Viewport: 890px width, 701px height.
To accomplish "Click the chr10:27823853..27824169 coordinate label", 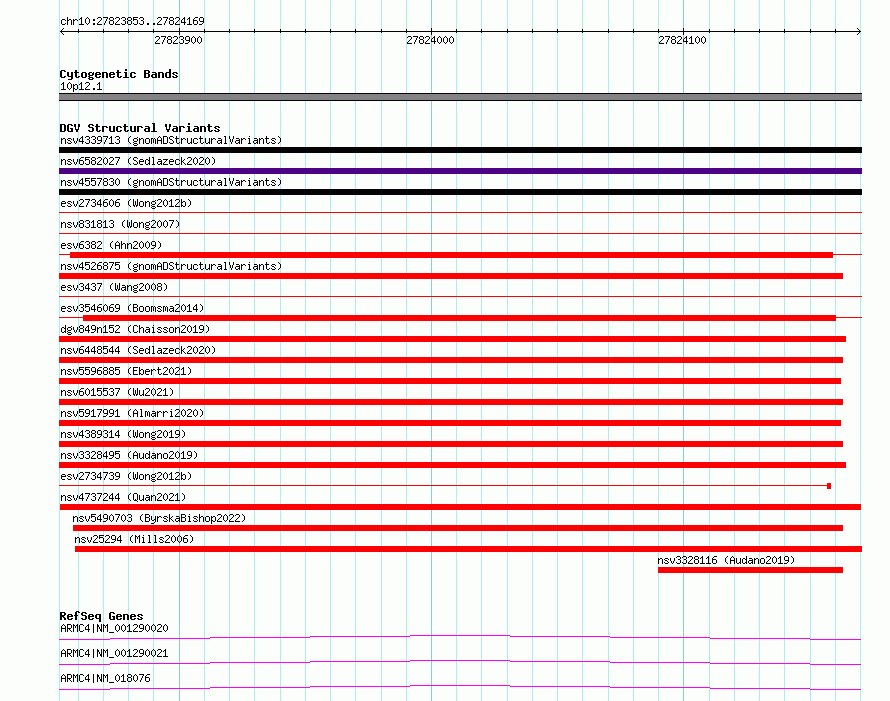I will (x=132, y=21).
